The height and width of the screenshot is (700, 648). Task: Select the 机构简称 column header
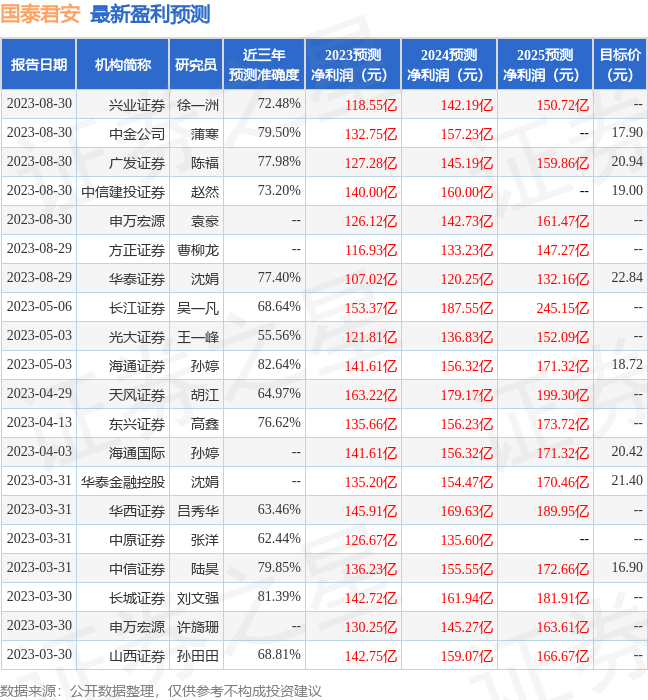(x=123, y=65)
